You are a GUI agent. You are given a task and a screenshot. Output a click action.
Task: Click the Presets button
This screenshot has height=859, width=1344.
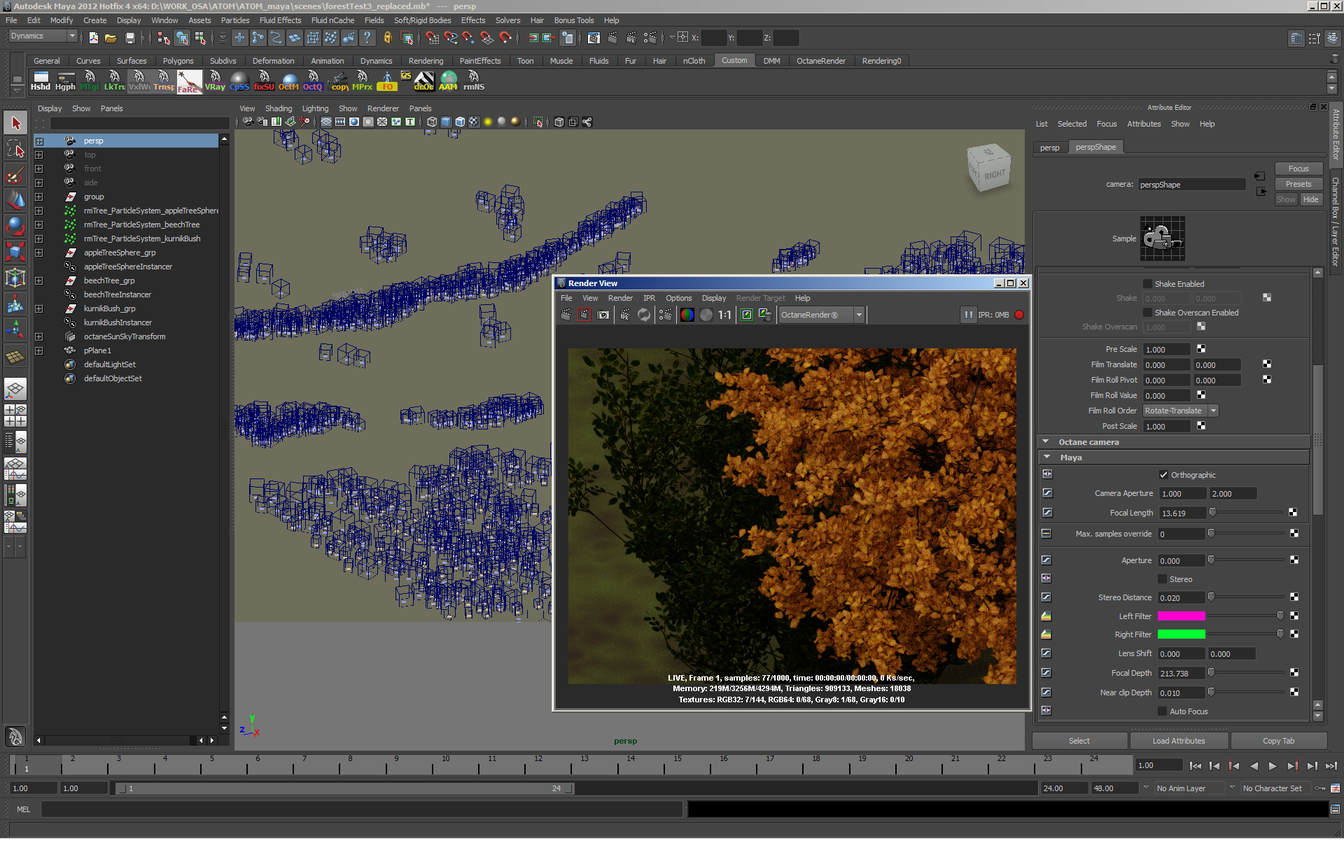pyautogui.click(x=1298, y=184)
